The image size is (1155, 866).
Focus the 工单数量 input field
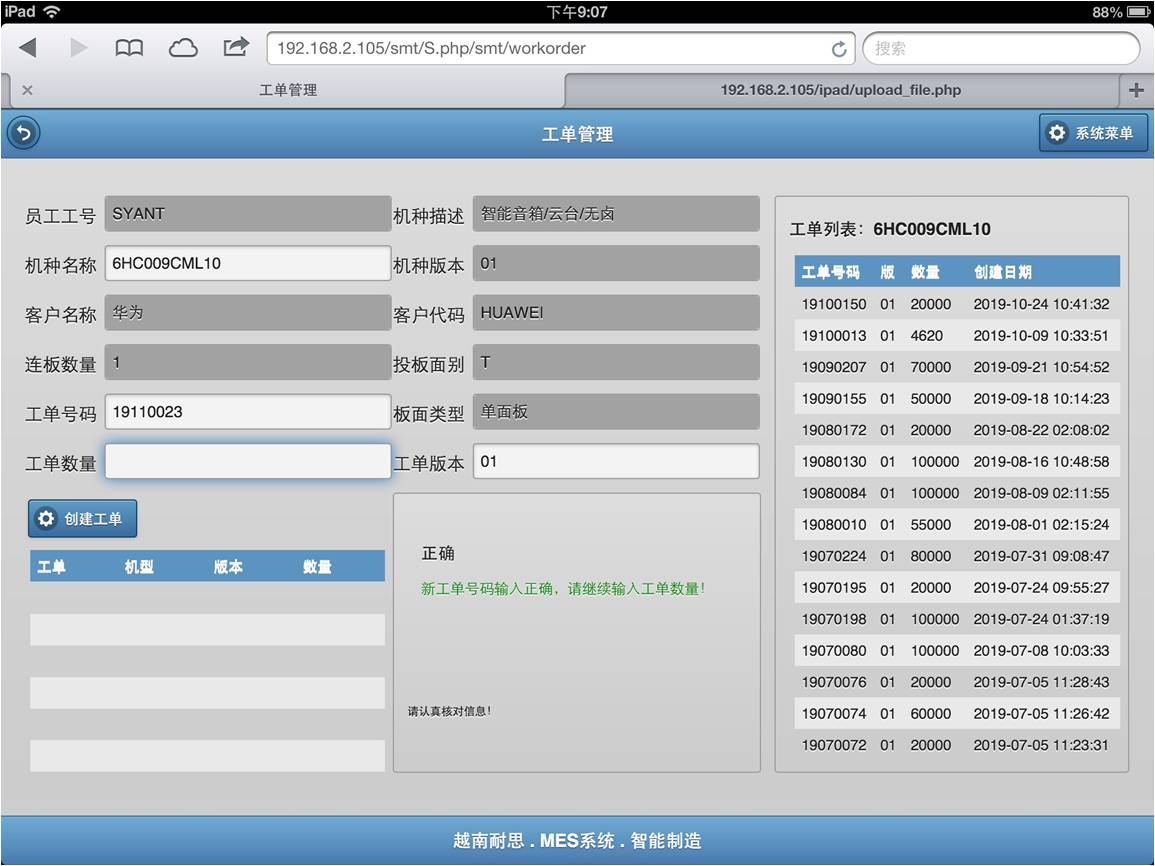click(x=247, y=462)
